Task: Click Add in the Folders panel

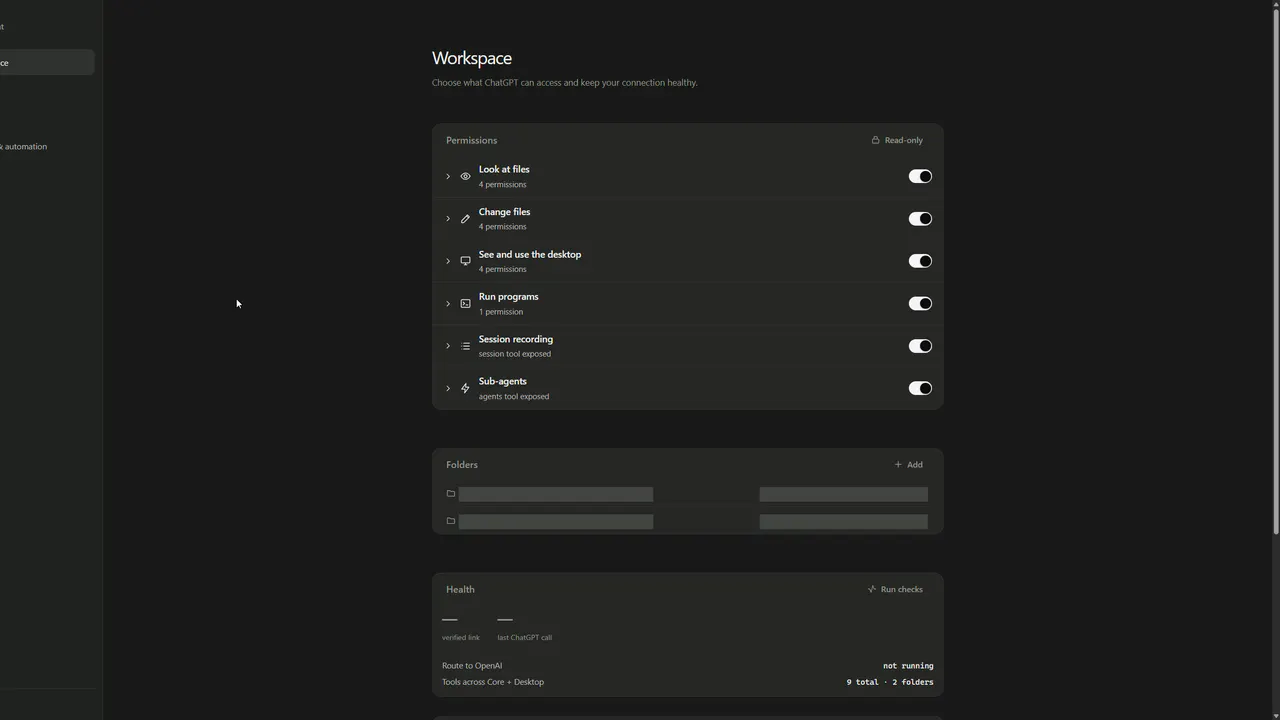Action: [908, 465]
